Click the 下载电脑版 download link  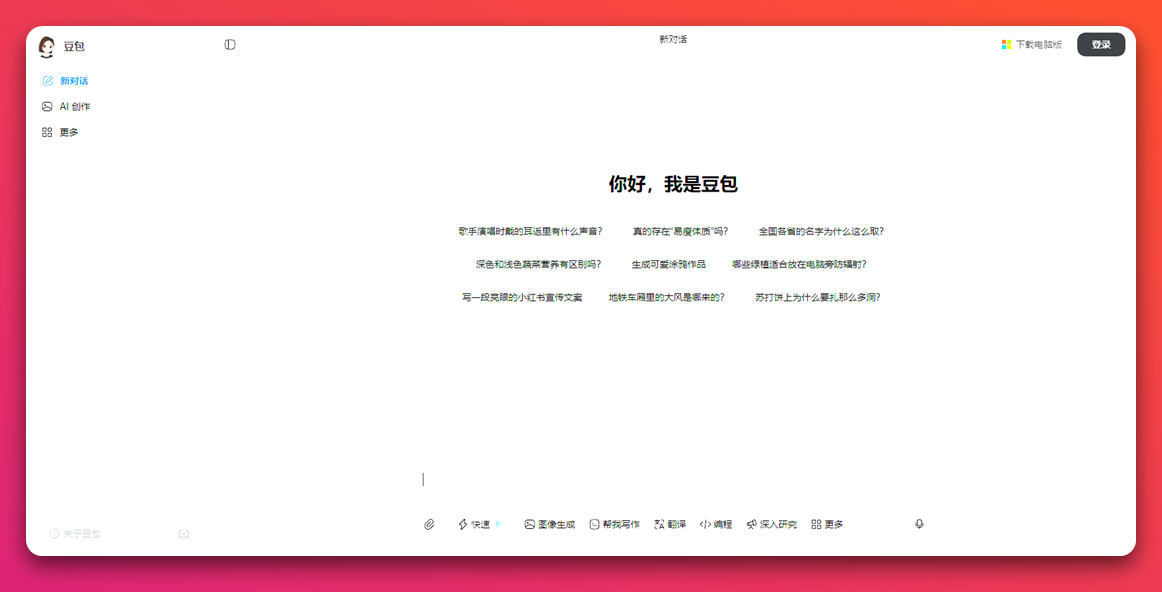(x=1031, y=44)
